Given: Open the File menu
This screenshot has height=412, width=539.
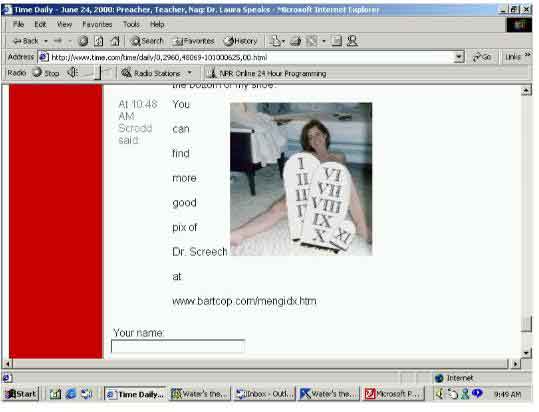Looking at the screenshot, I should pyautogui.click(x=18, y=24).
